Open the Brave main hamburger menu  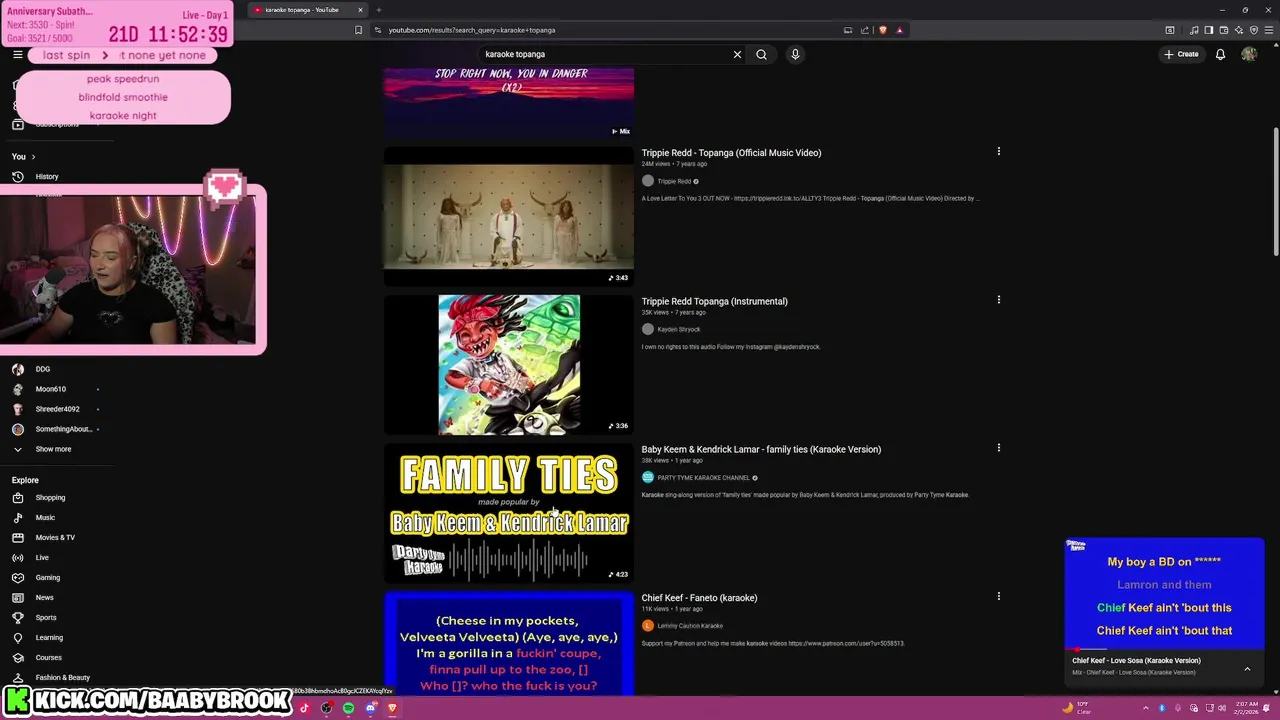point(1268,30)
